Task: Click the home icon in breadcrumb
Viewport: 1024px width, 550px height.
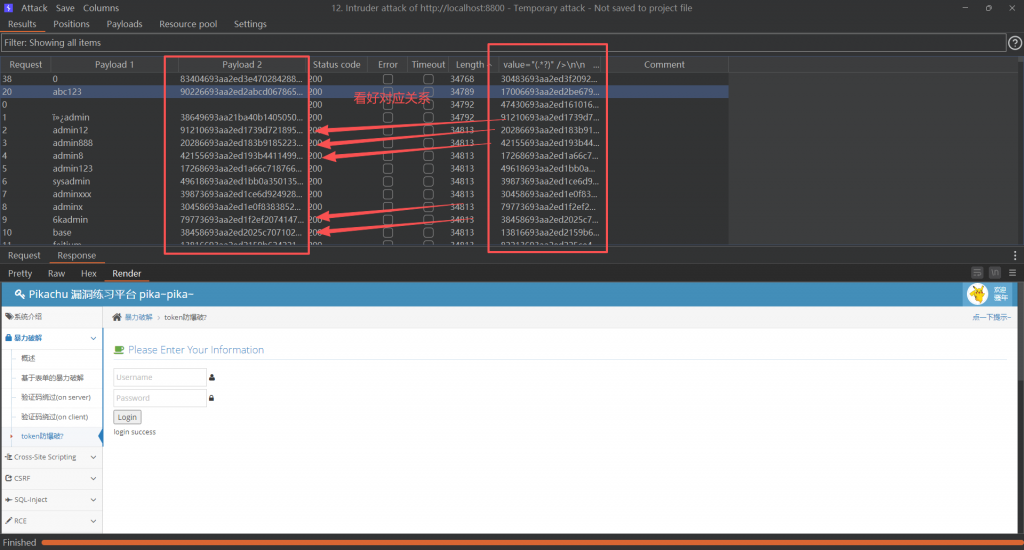Action: [x=117, y=317]
